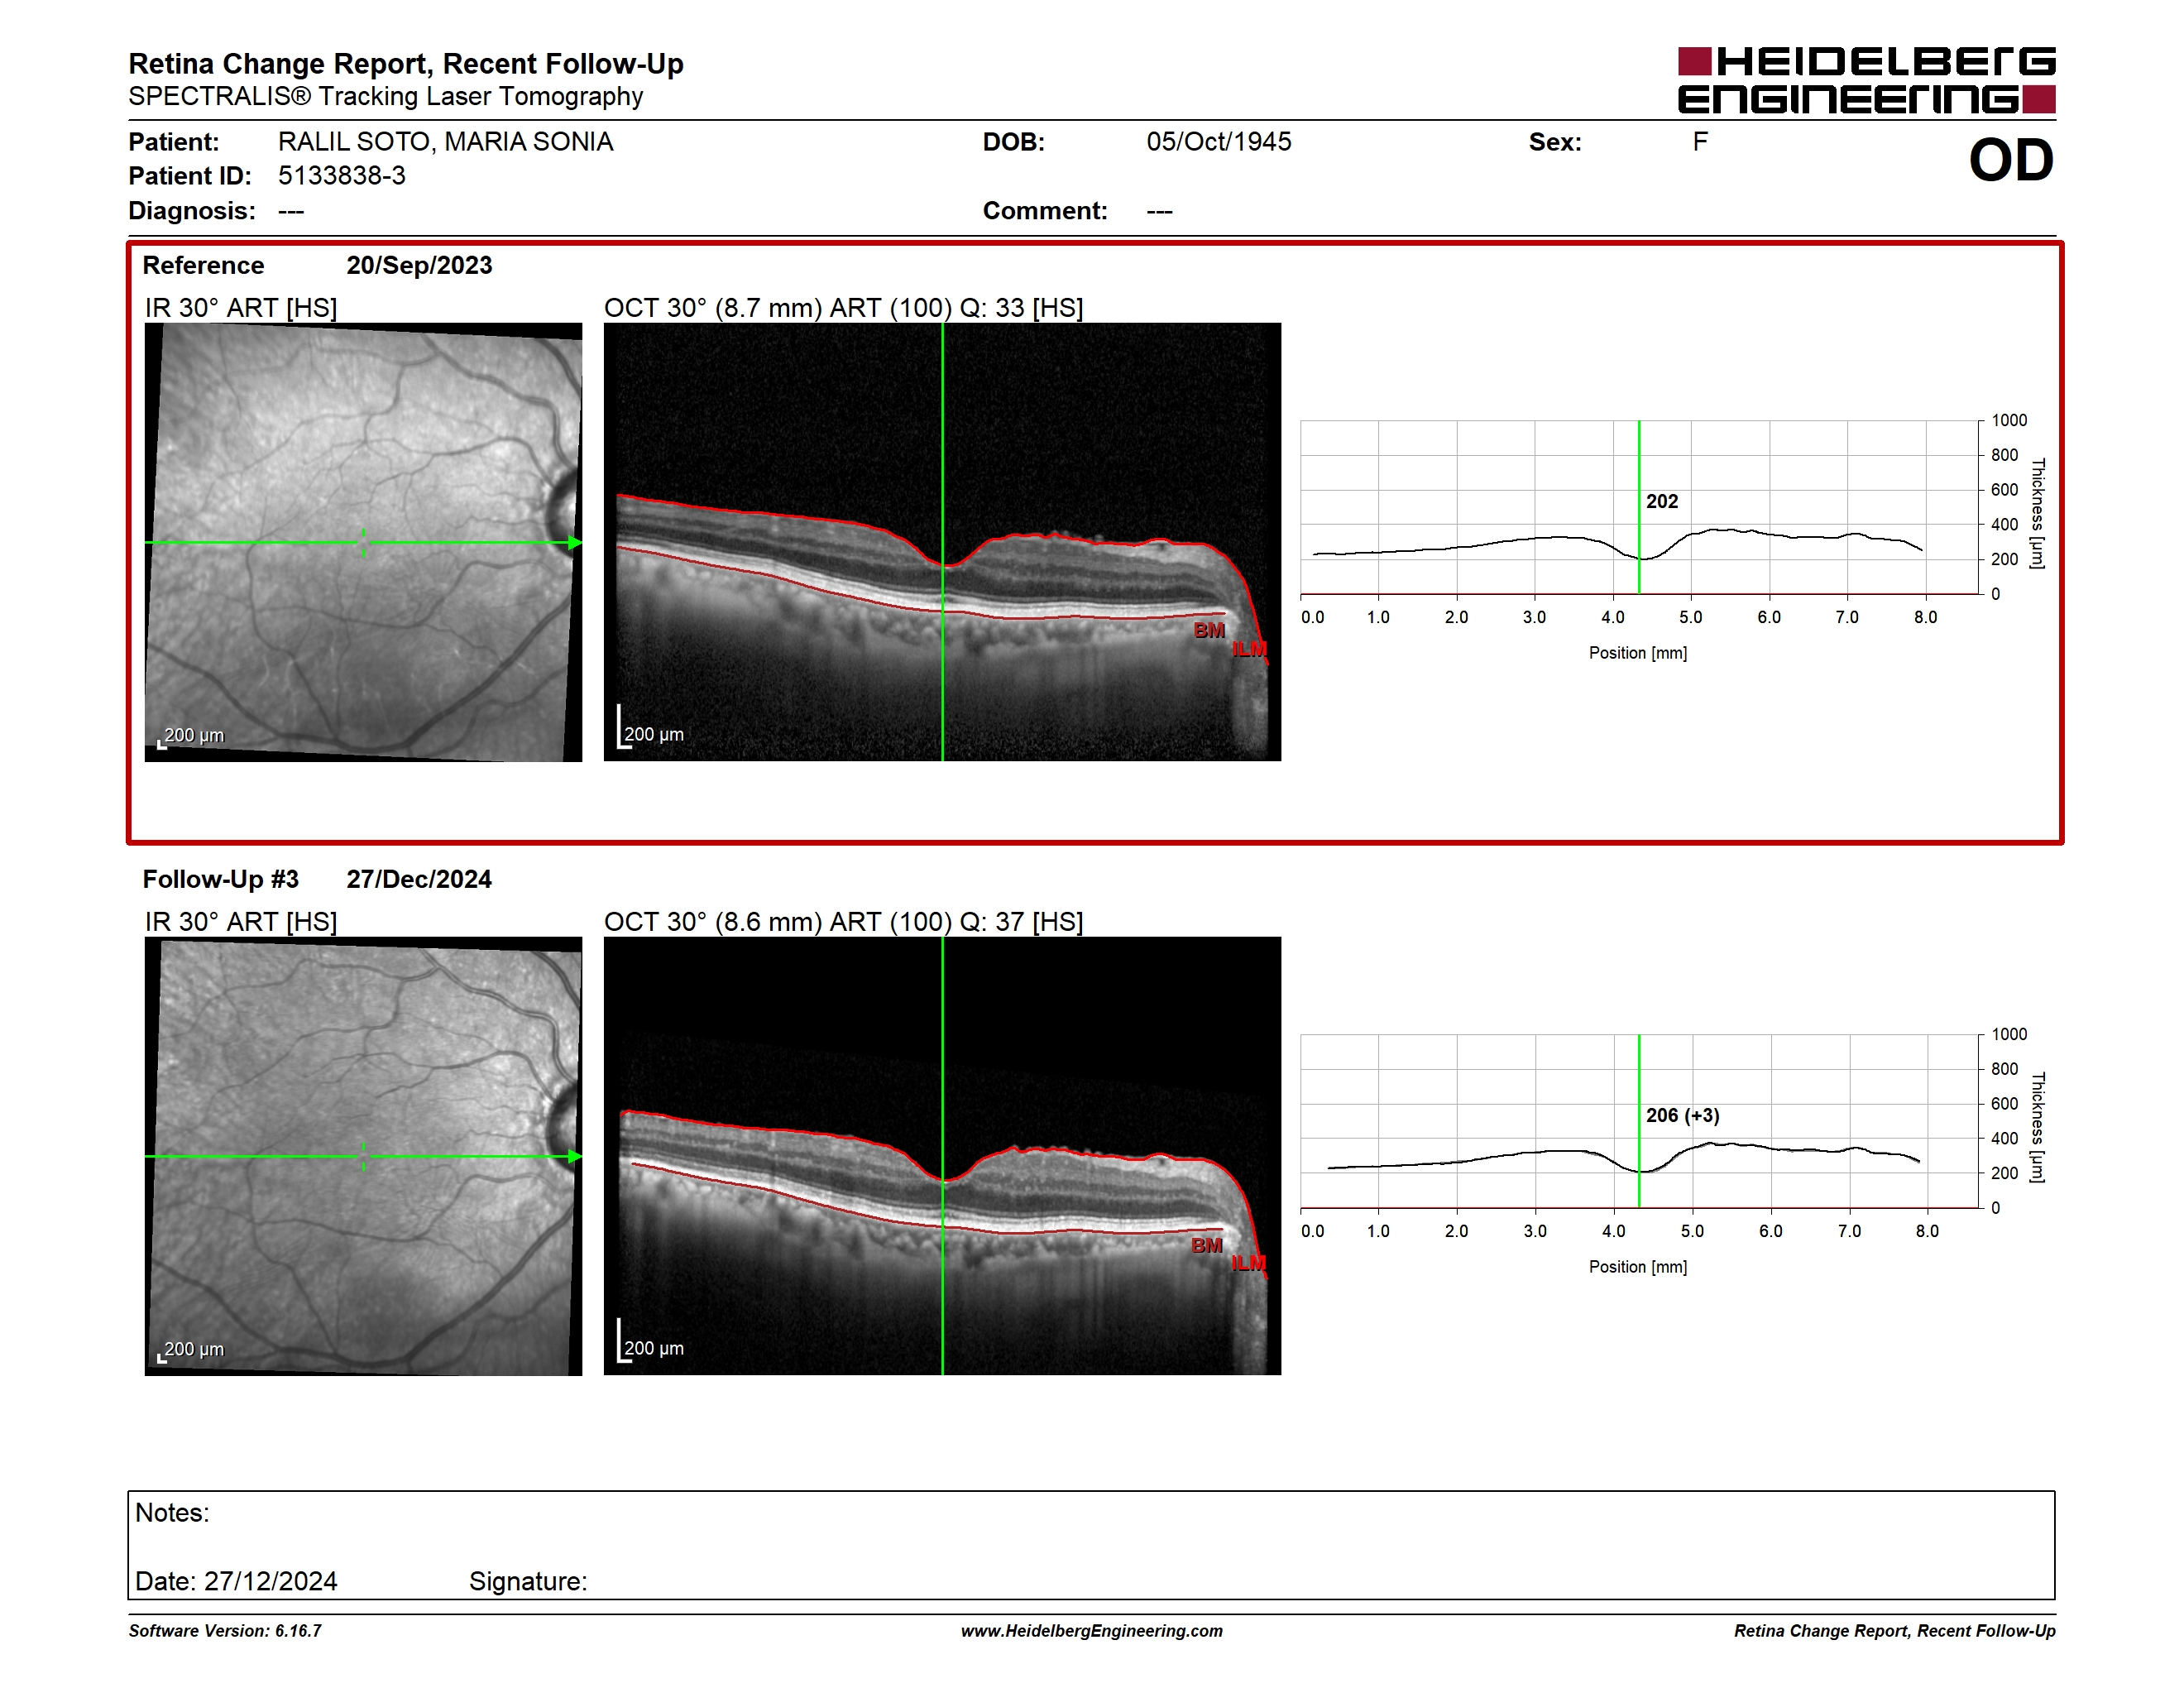The height and width of the screenshot is (1688, 2184).
Task: Click the ILM label in Follow-Up OCT
Action: click(1249, 1264)
